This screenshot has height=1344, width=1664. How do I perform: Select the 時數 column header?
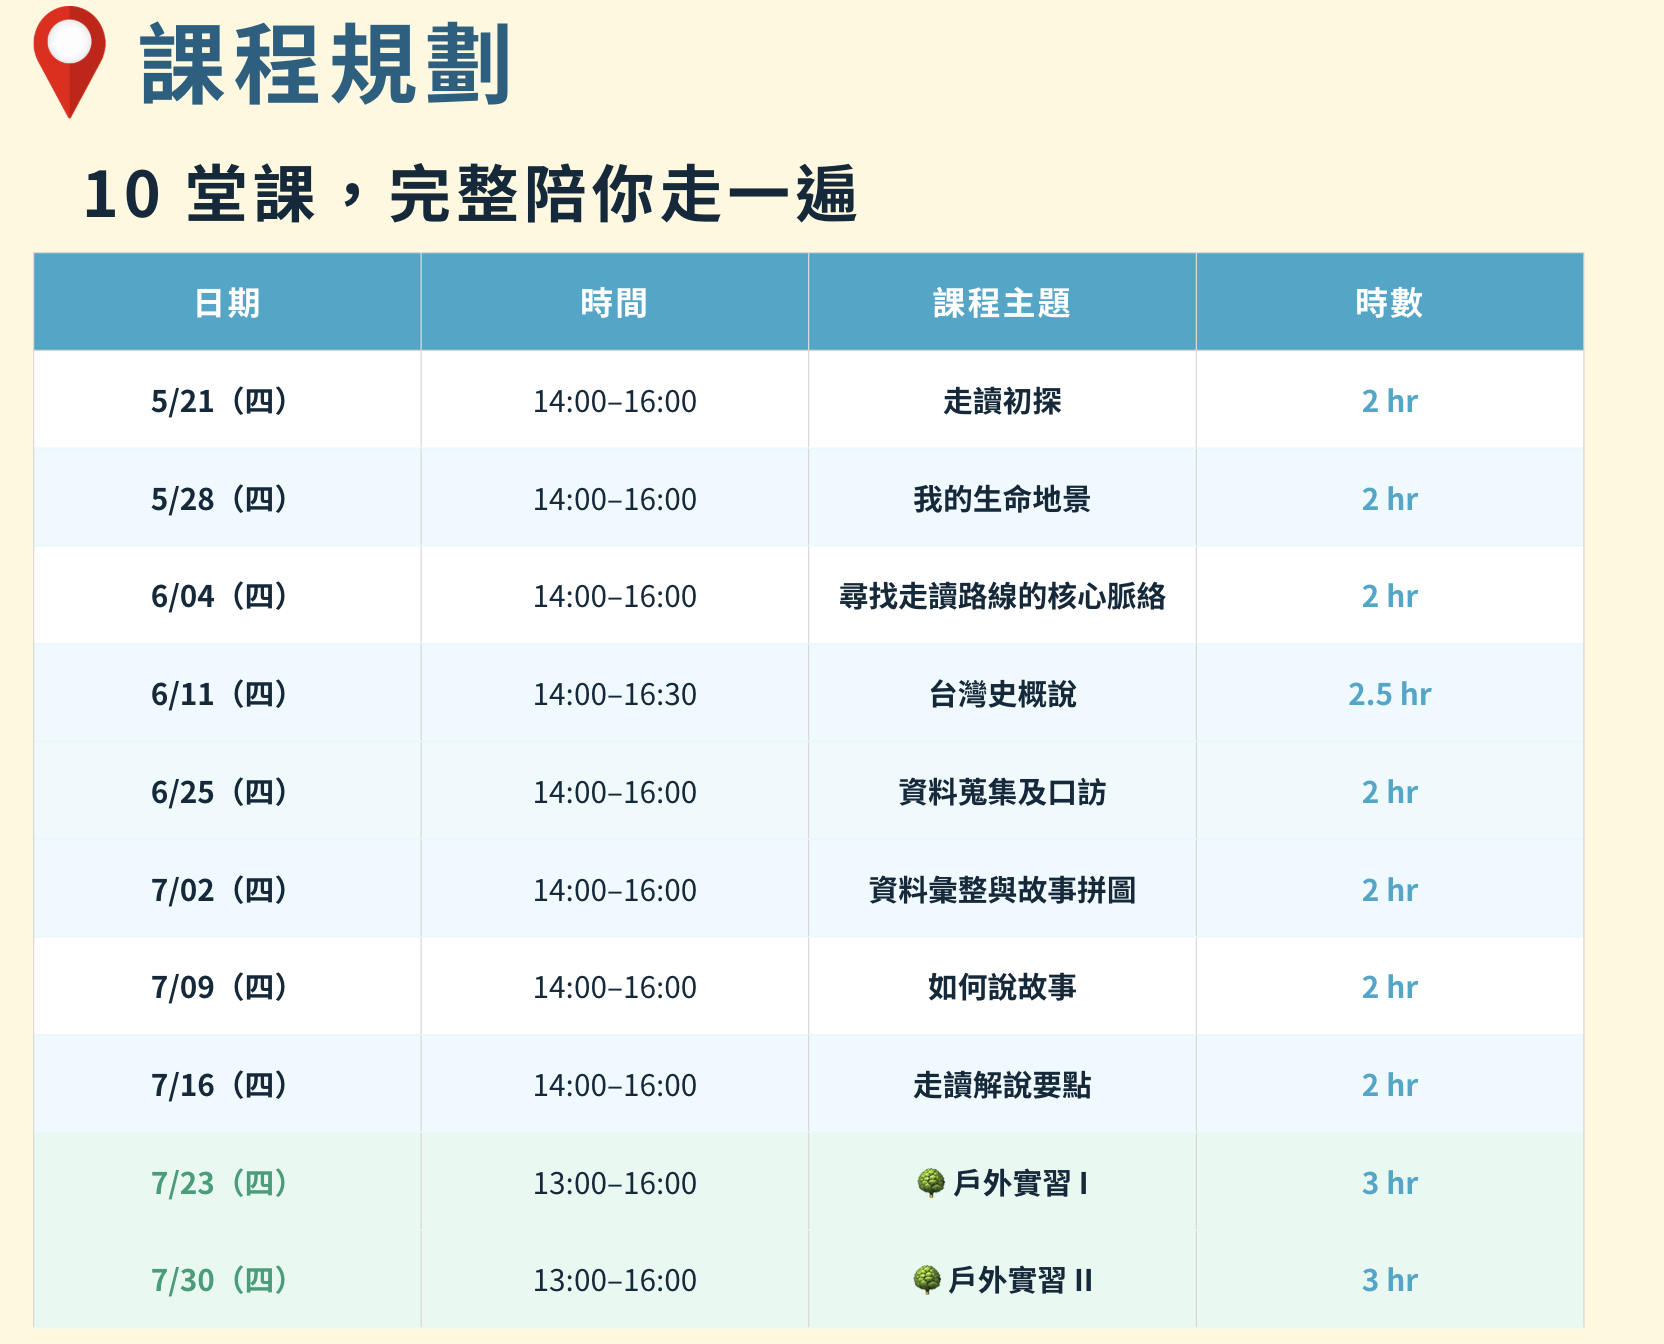coord(1389,302)
